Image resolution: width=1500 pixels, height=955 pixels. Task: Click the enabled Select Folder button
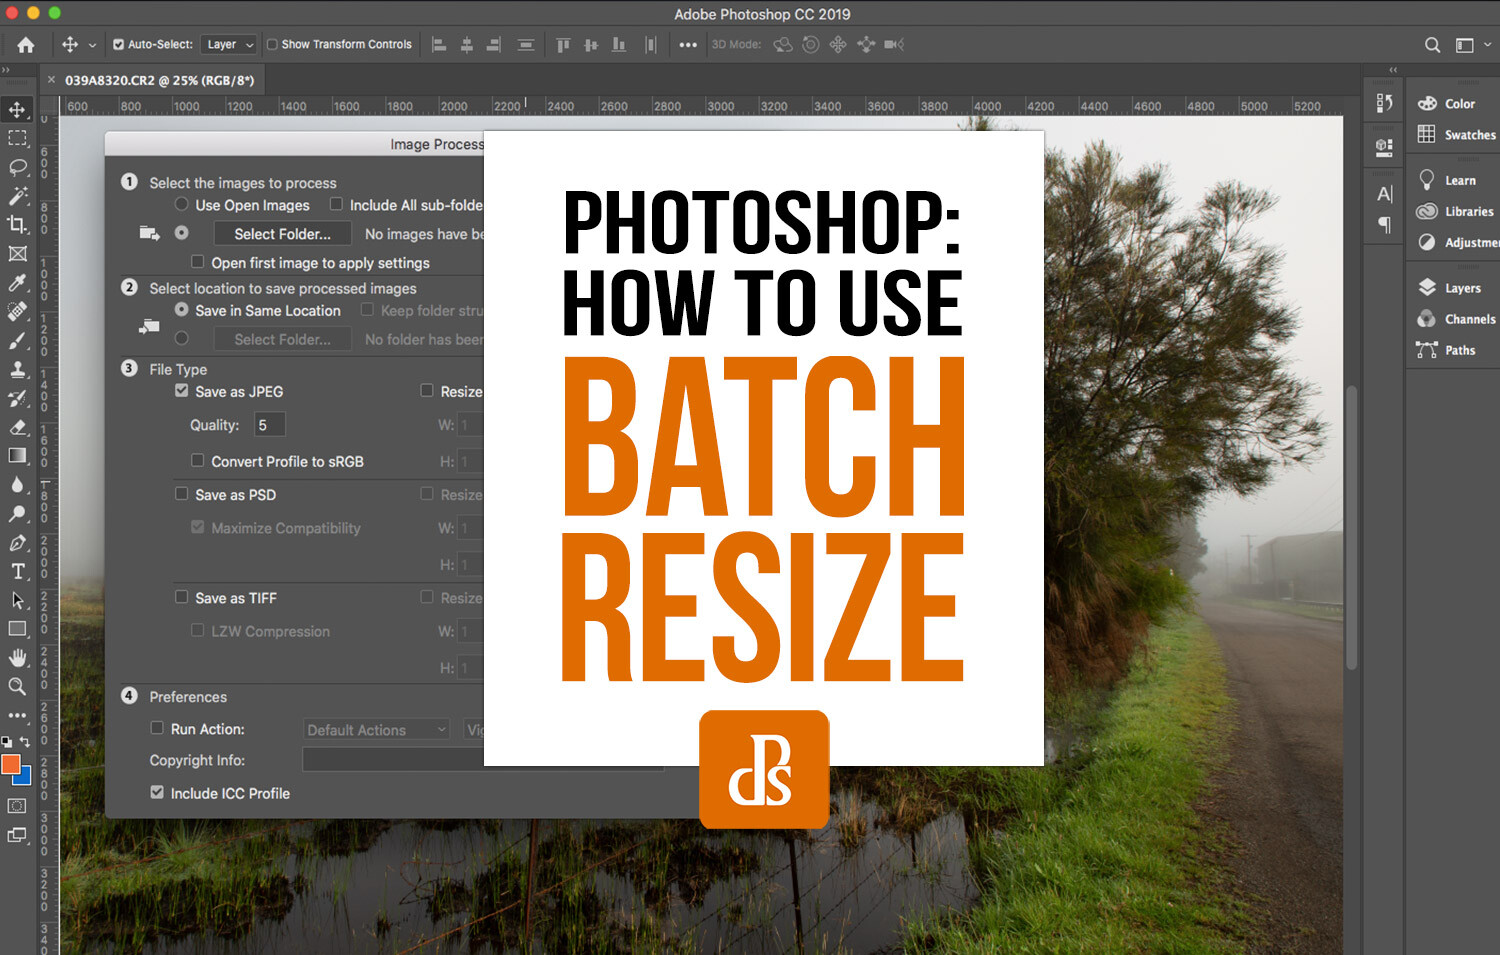tap(282, 233)
